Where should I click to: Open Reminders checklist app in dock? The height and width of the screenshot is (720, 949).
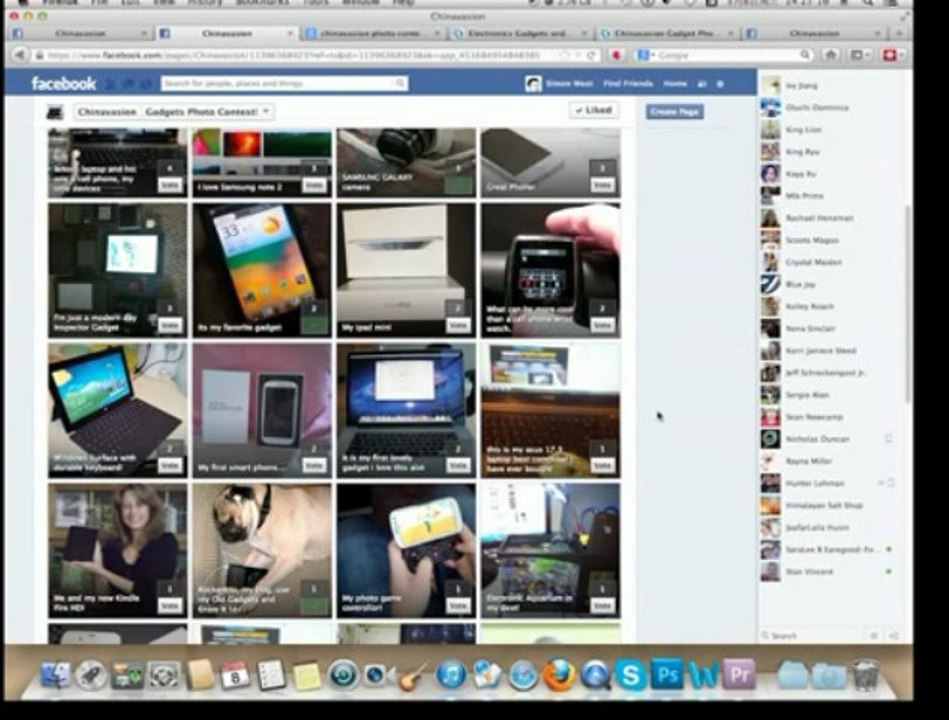[x=271, y=675]
